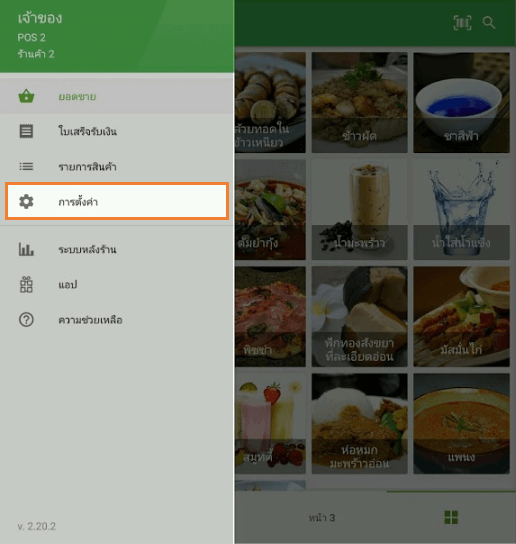Click the help question mark icon

[x=26, y=320]
